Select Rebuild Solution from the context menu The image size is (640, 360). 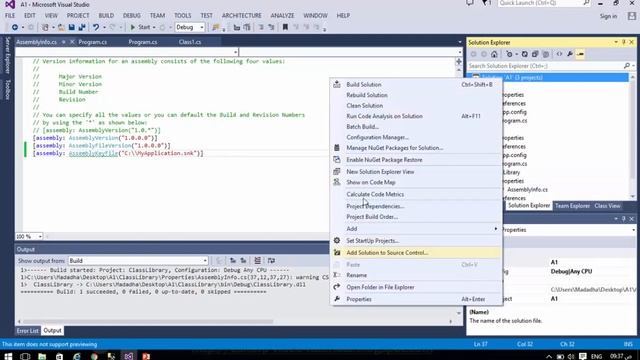point(416,95)
